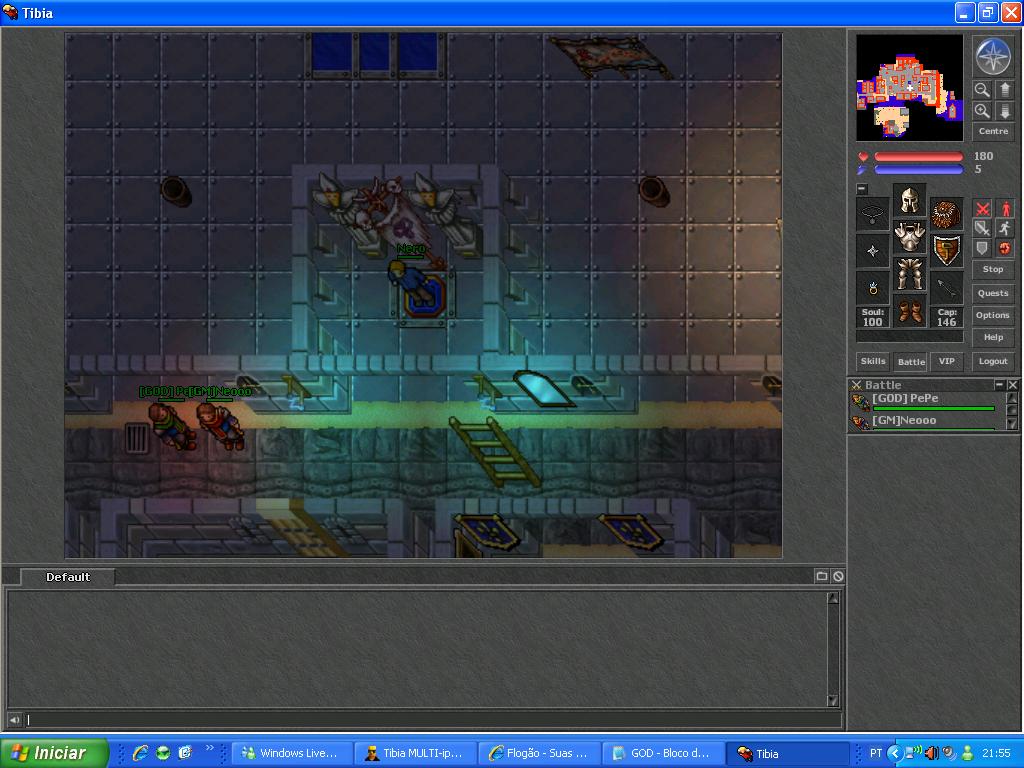Select the shield equipment slot

coord(946,251)
